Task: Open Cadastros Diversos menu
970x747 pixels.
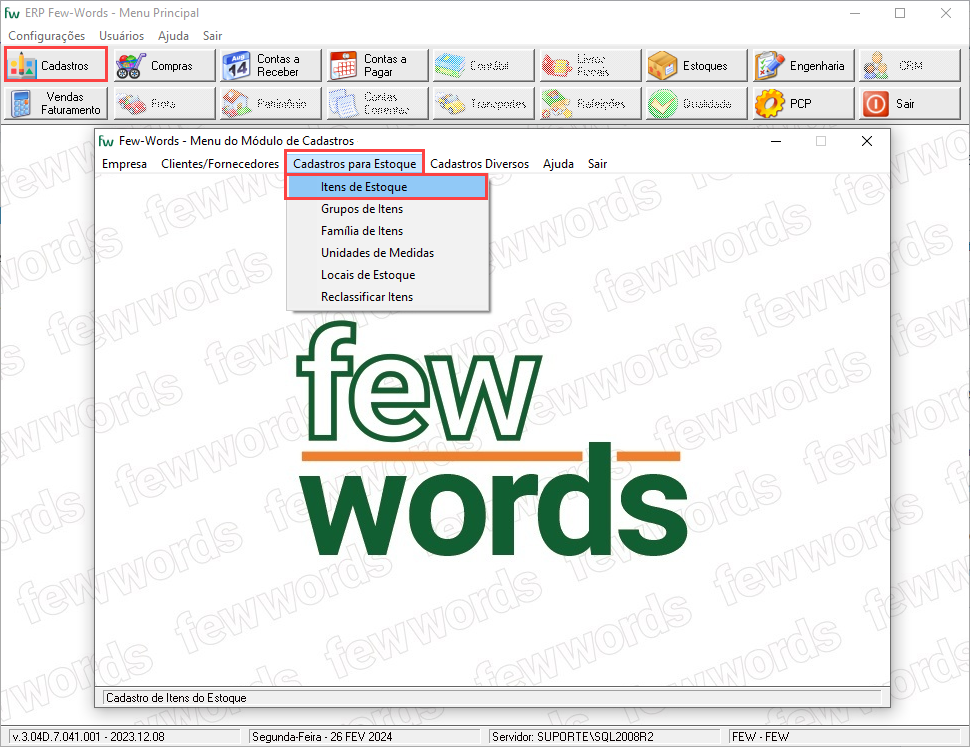Action: [x=479, y=164]
